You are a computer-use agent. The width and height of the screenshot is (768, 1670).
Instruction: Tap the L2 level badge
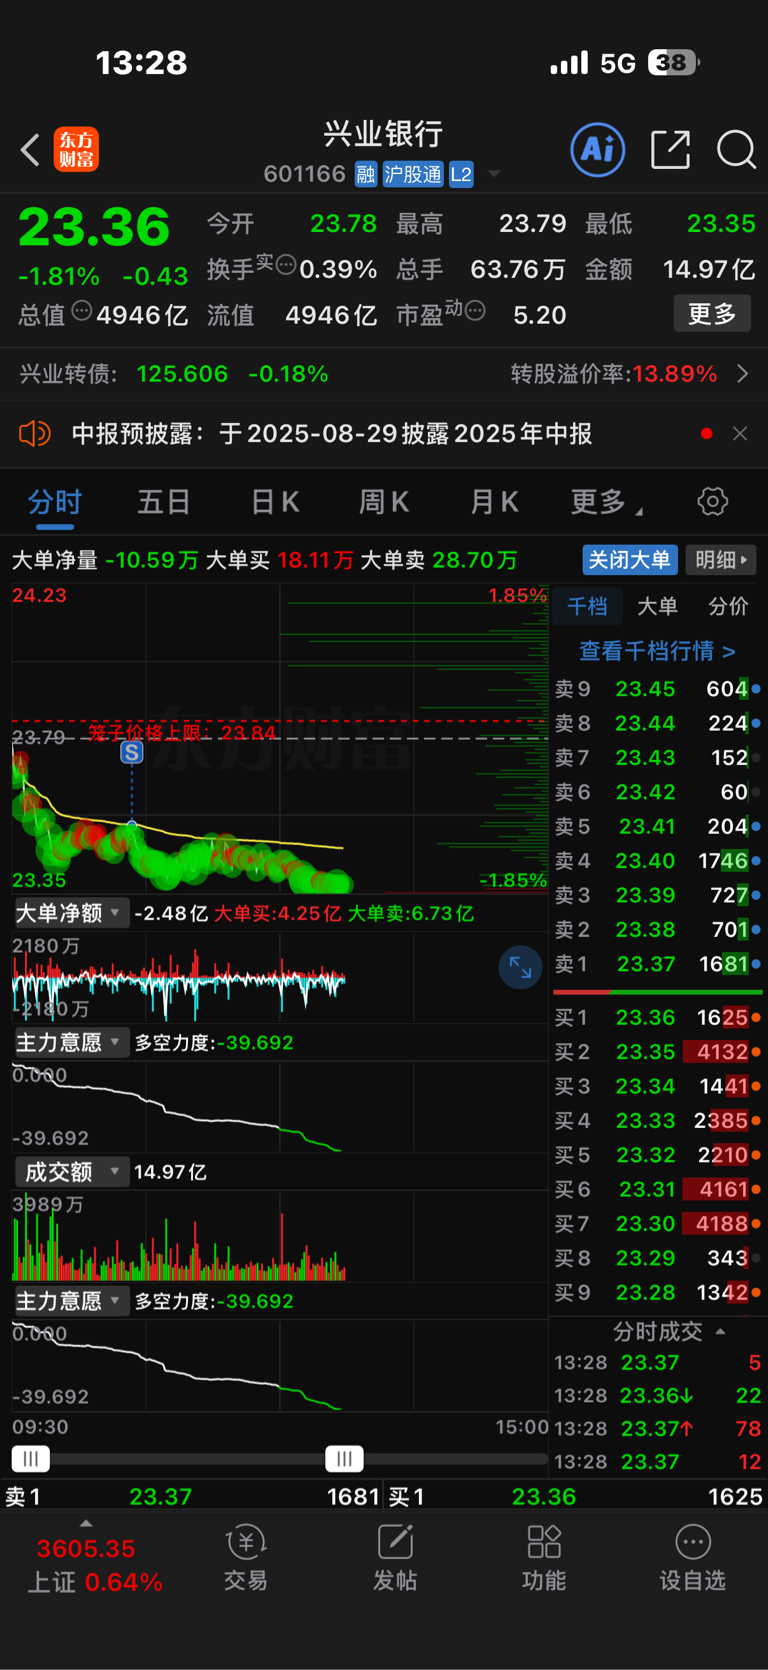(461, 175)
